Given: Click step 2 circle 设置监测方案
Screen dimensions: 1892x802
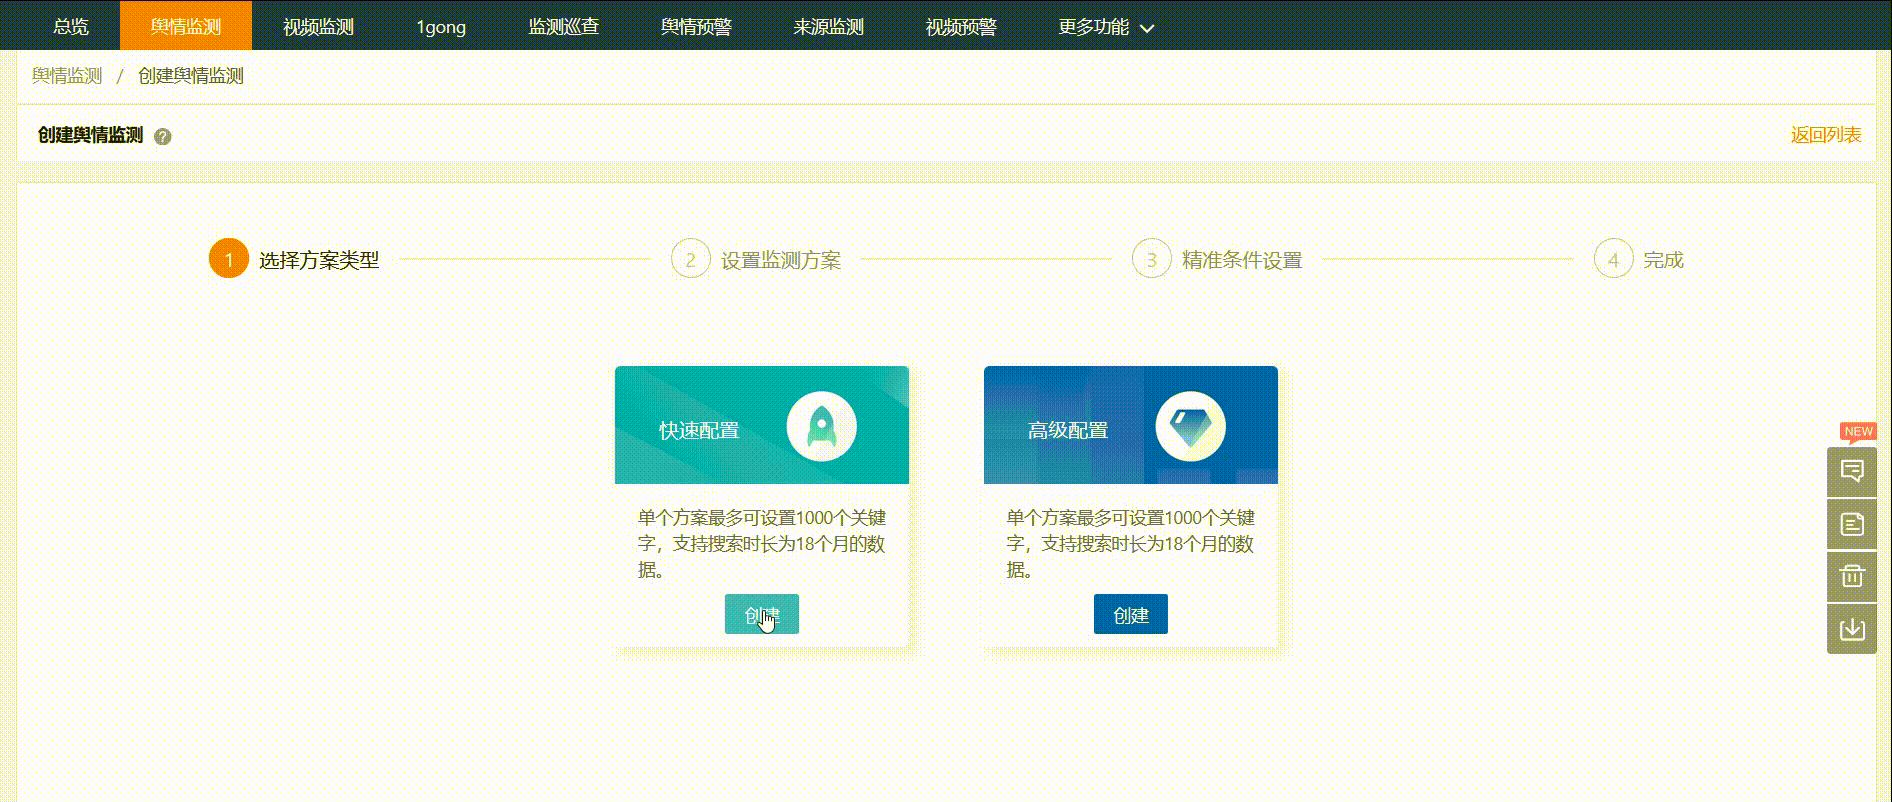Looking at the screenshot, I should [x=690, y=259].
